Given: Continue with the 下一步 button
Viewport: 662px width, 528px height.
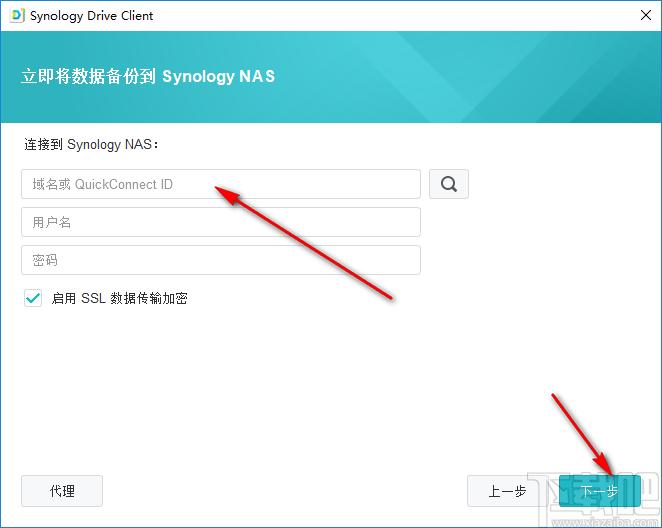Looking at the screenshot, I should 600,491.
